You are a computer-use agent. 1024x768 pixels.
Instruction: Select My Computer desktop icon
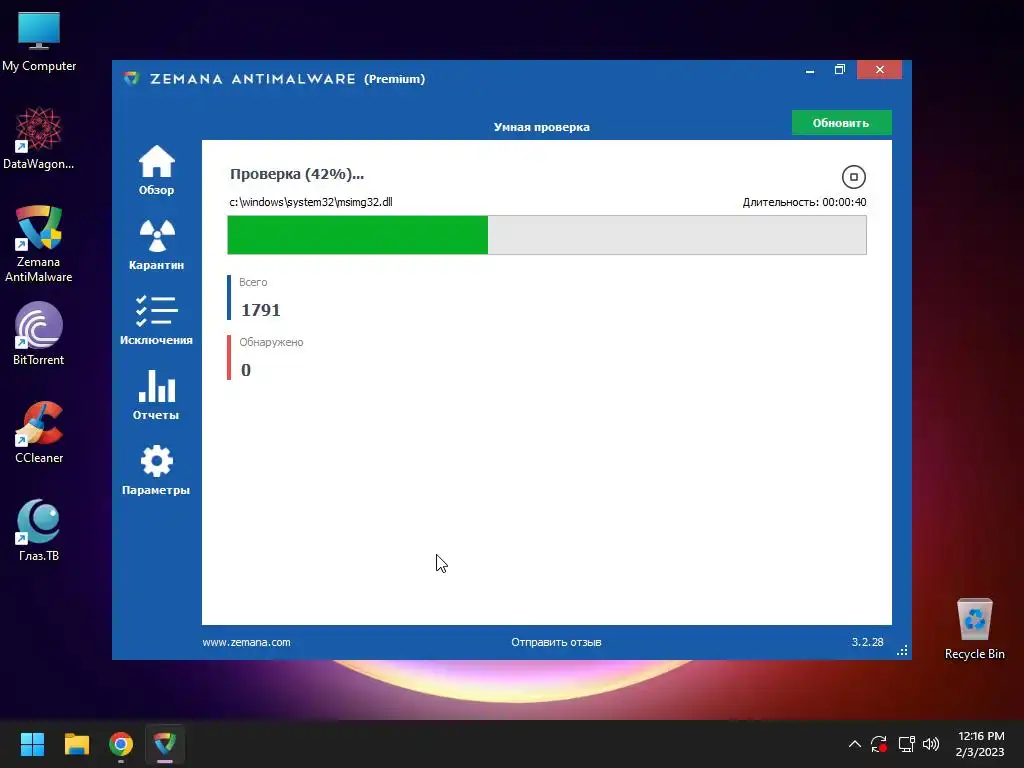pos(39,42)
